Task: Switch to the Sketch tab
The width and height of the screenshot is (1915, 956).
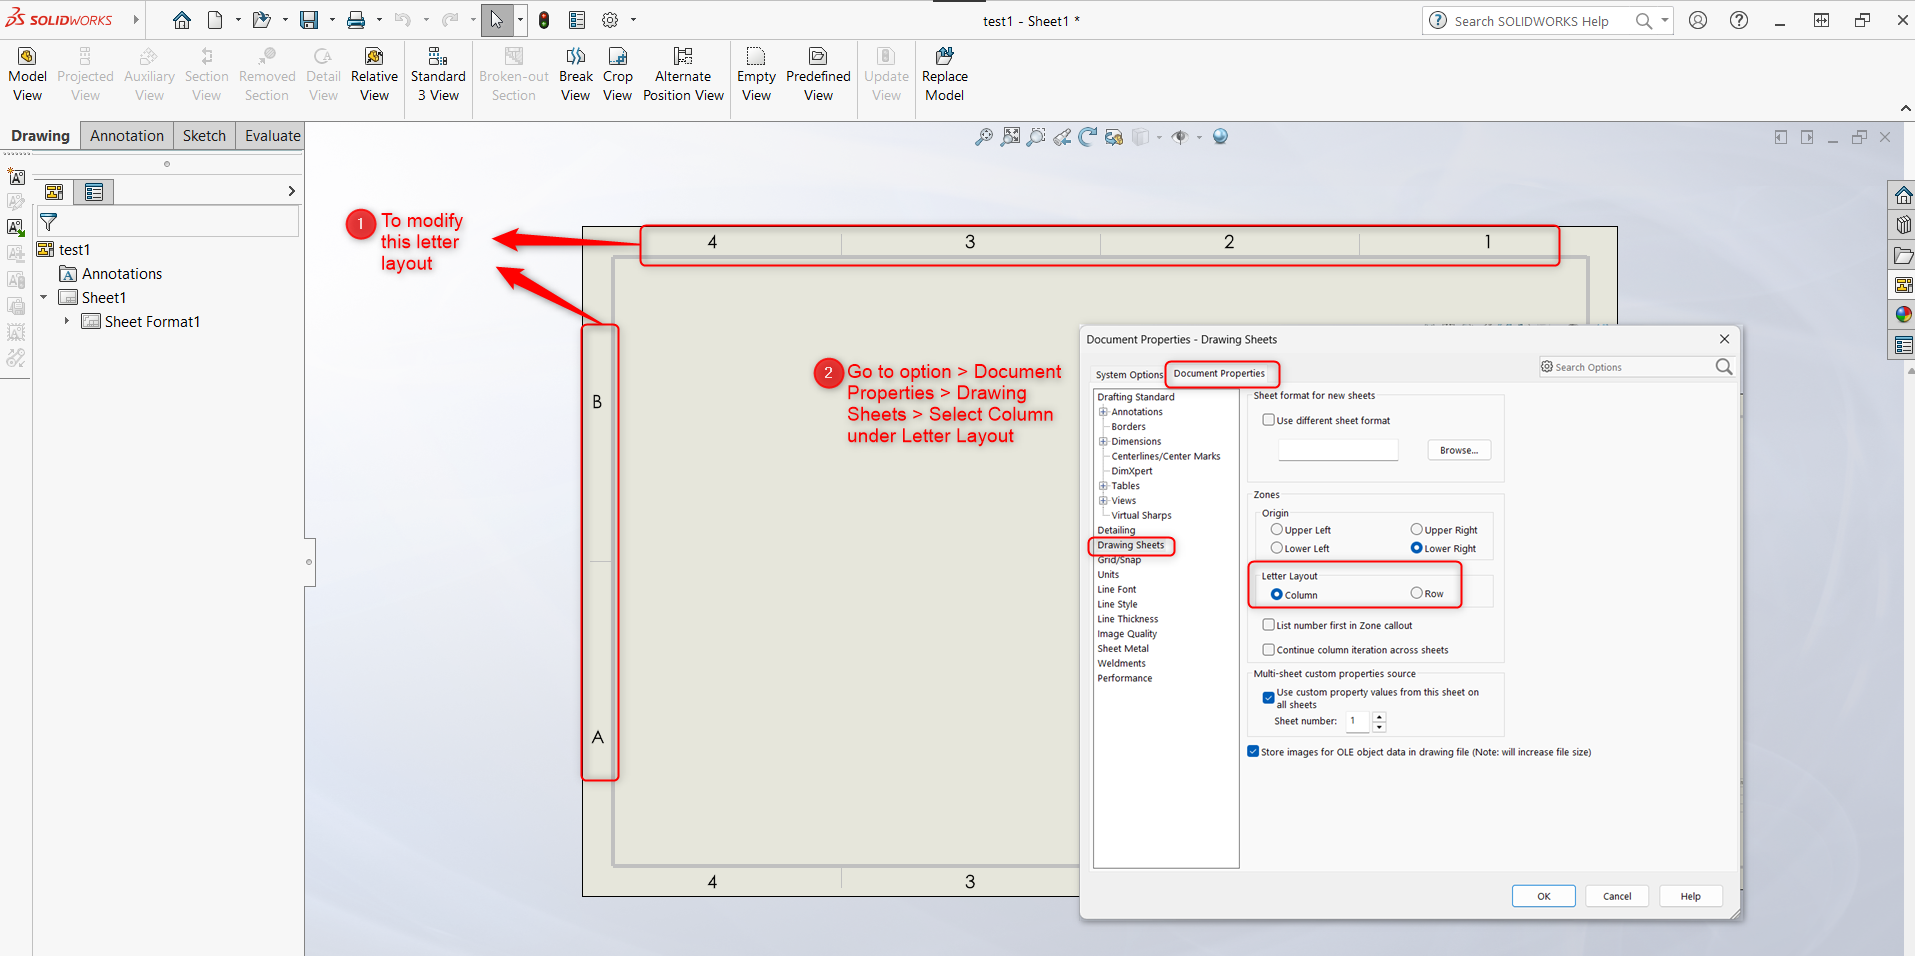Action: tap(204, 135)
